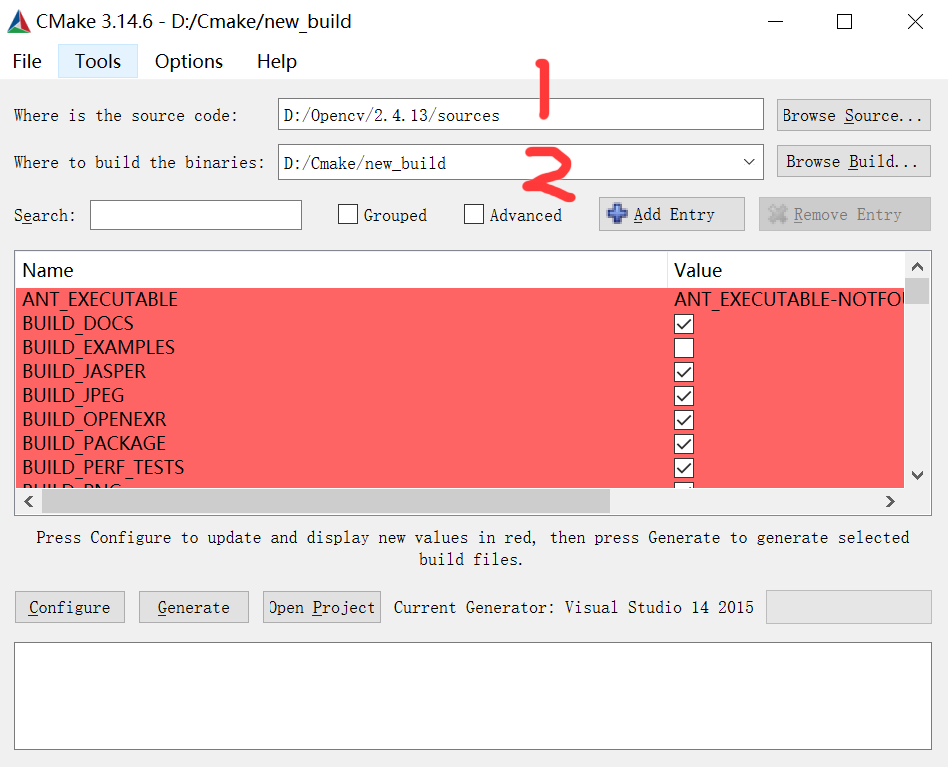Click ANT_EXECUTABLE-NOTFOUND value cell

(788, 299)
